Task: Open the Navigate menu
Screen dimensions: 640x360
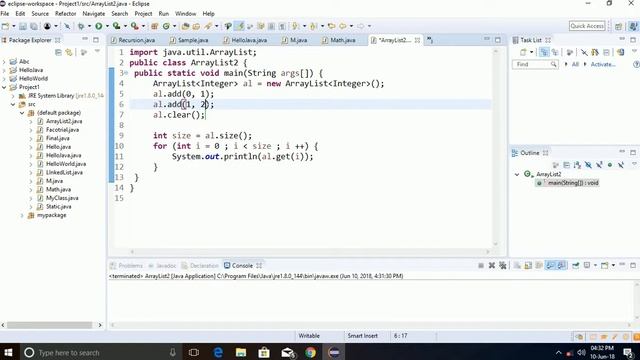Action: (94, 13)
